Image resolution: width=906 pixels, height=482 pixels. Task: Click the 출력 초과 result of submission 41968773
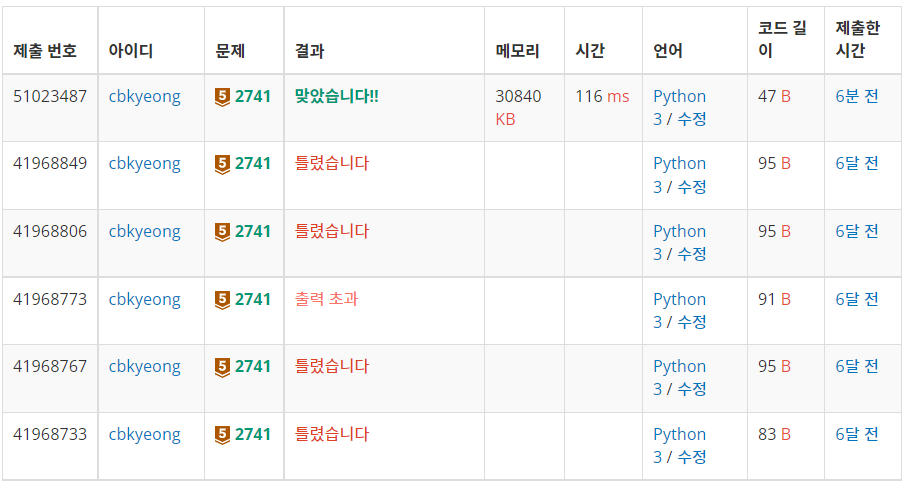[x=326, y=299]
